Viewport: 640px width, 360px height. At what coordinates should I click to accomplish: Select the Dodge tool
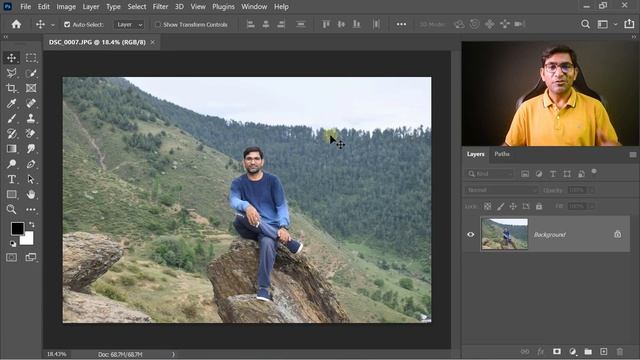(11, 164)
